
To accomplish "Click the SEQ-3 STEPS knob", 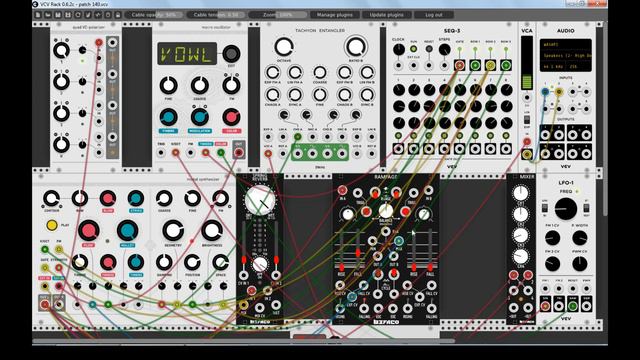I will pos(444,49).
